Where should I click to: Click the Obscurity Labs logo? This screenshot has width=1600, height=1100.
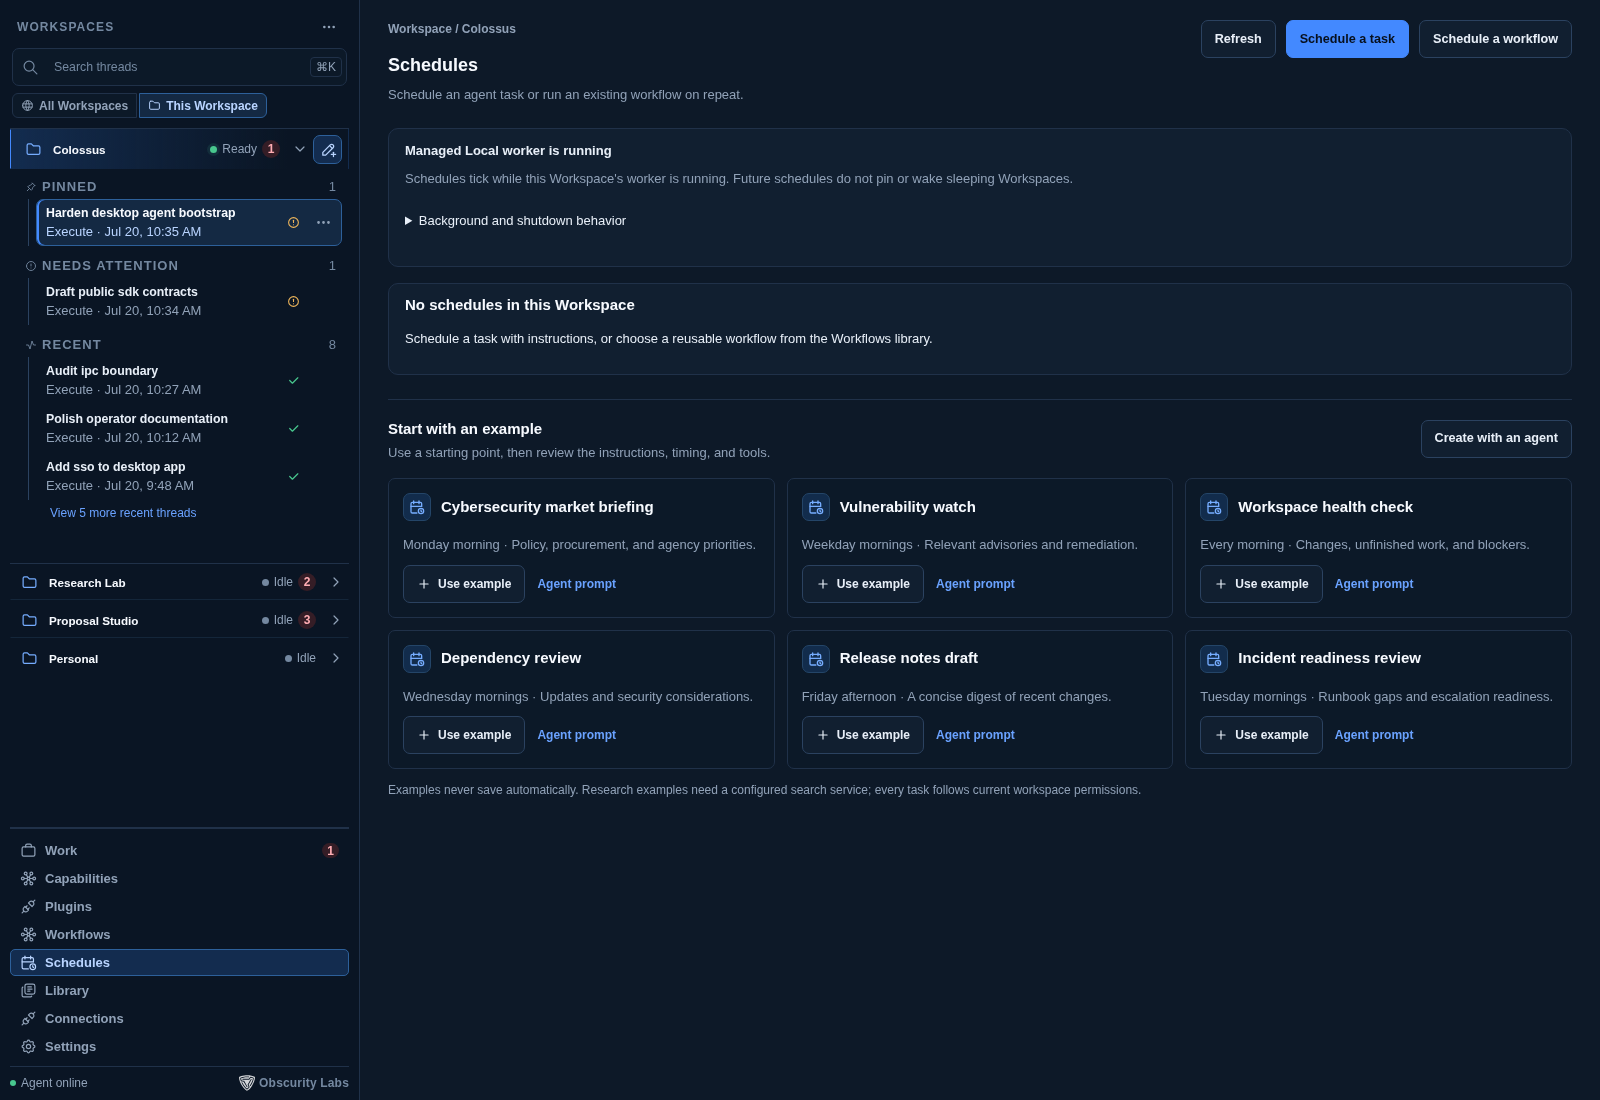point(247,1083)
